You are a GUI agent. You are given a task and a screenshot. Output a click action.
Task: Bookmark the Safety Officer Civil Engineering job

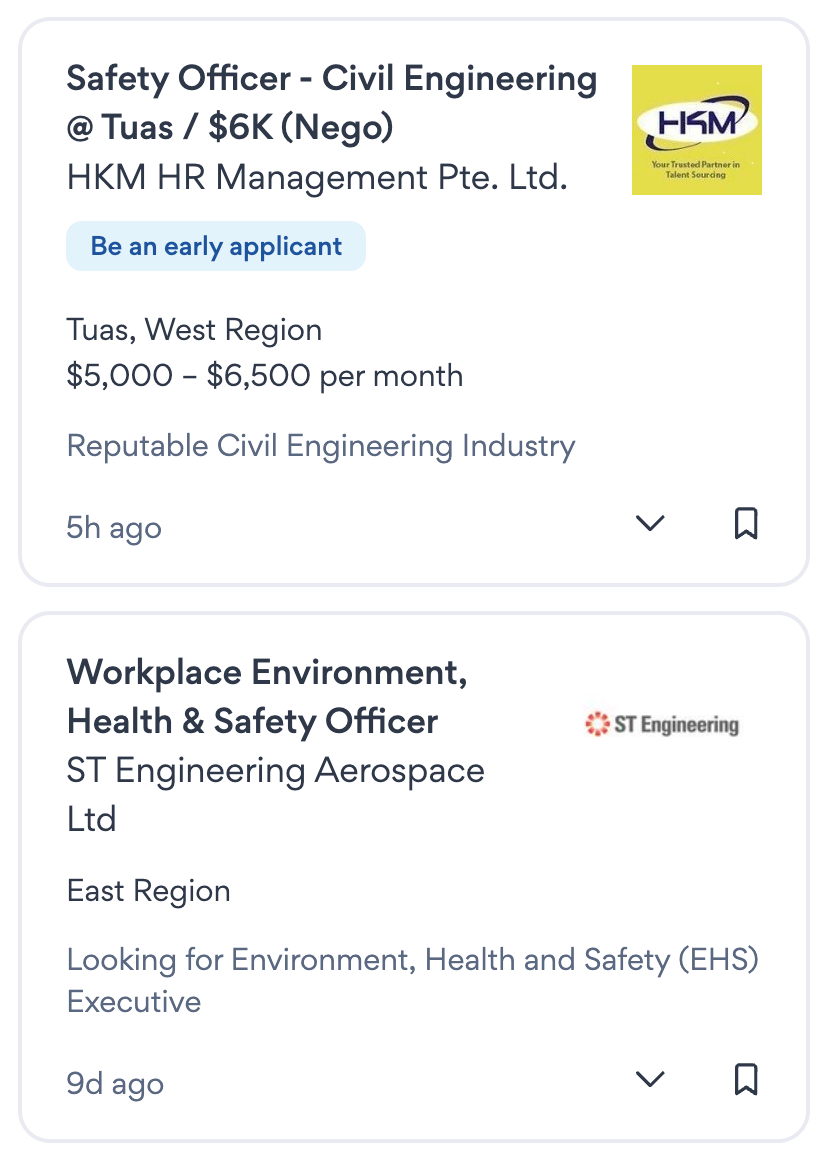tap(745, 523)
